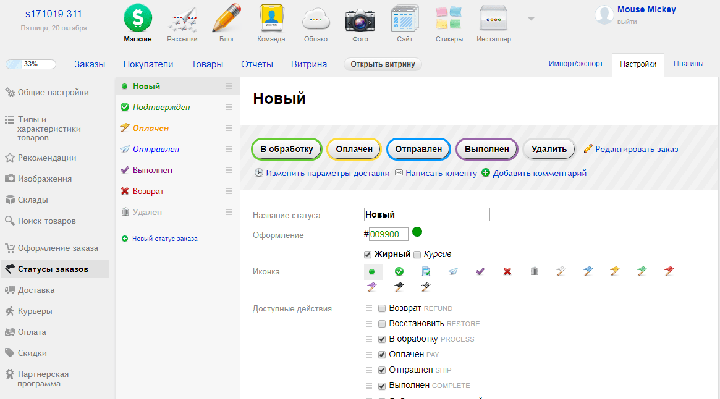Open the Отчеты reports tab

coord(257,64)
